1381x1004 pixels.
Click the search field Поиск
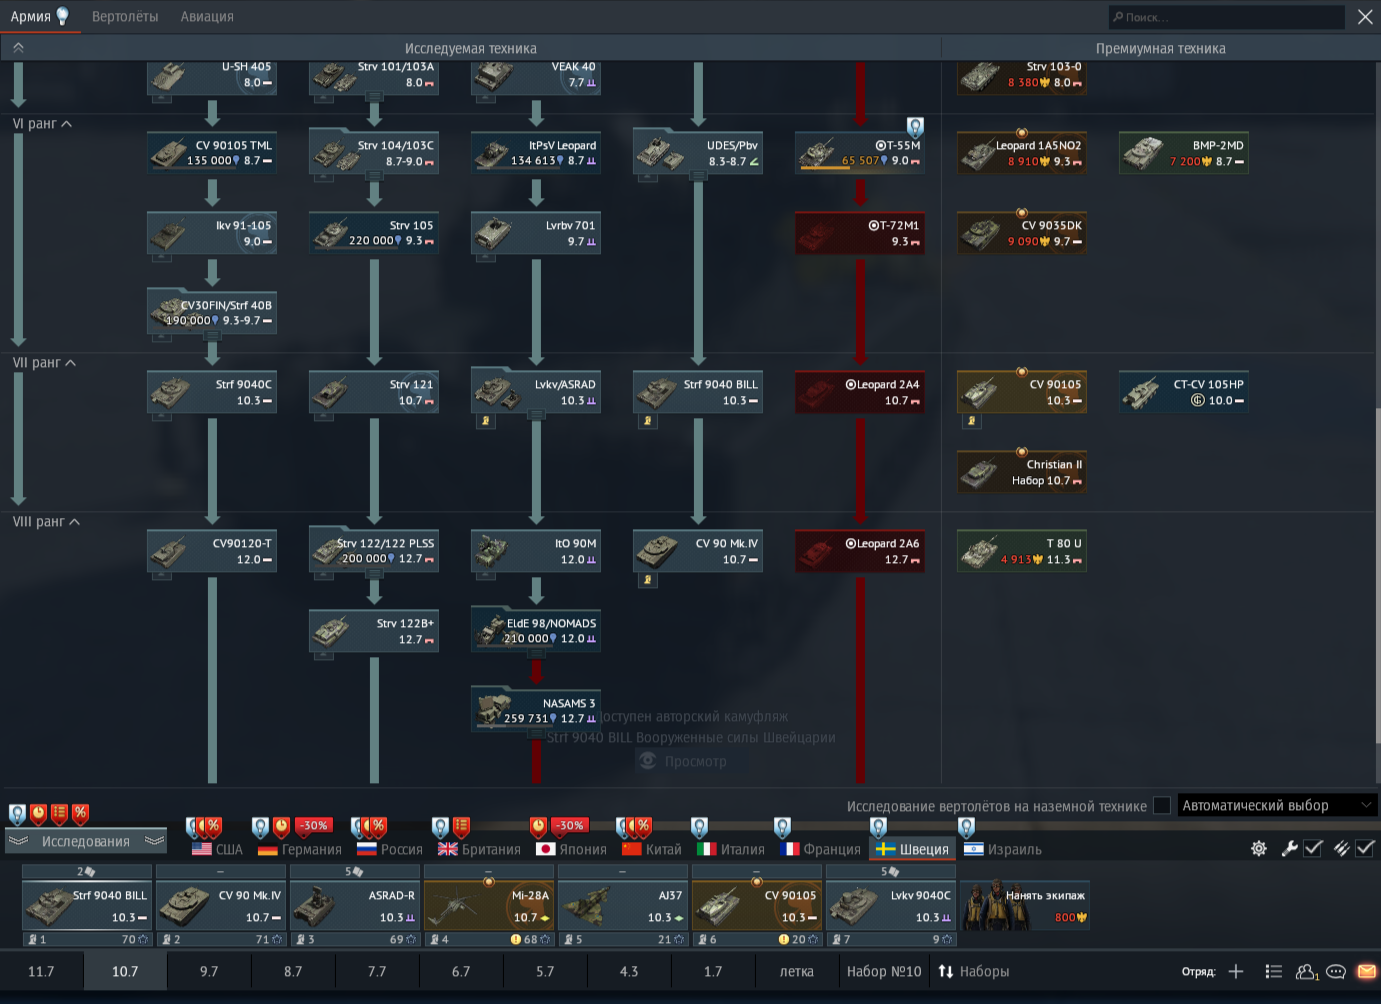click(x=1227, y=17)
